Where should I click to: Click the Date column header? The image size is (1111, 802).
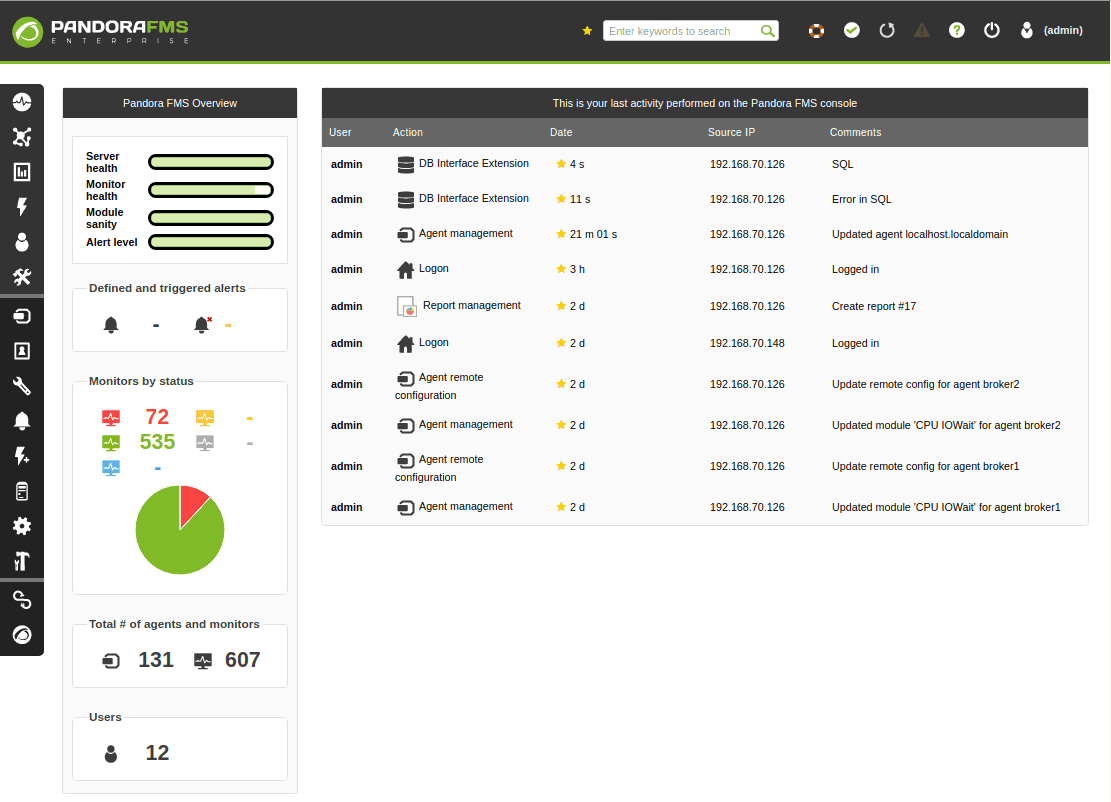coord(561,132)
